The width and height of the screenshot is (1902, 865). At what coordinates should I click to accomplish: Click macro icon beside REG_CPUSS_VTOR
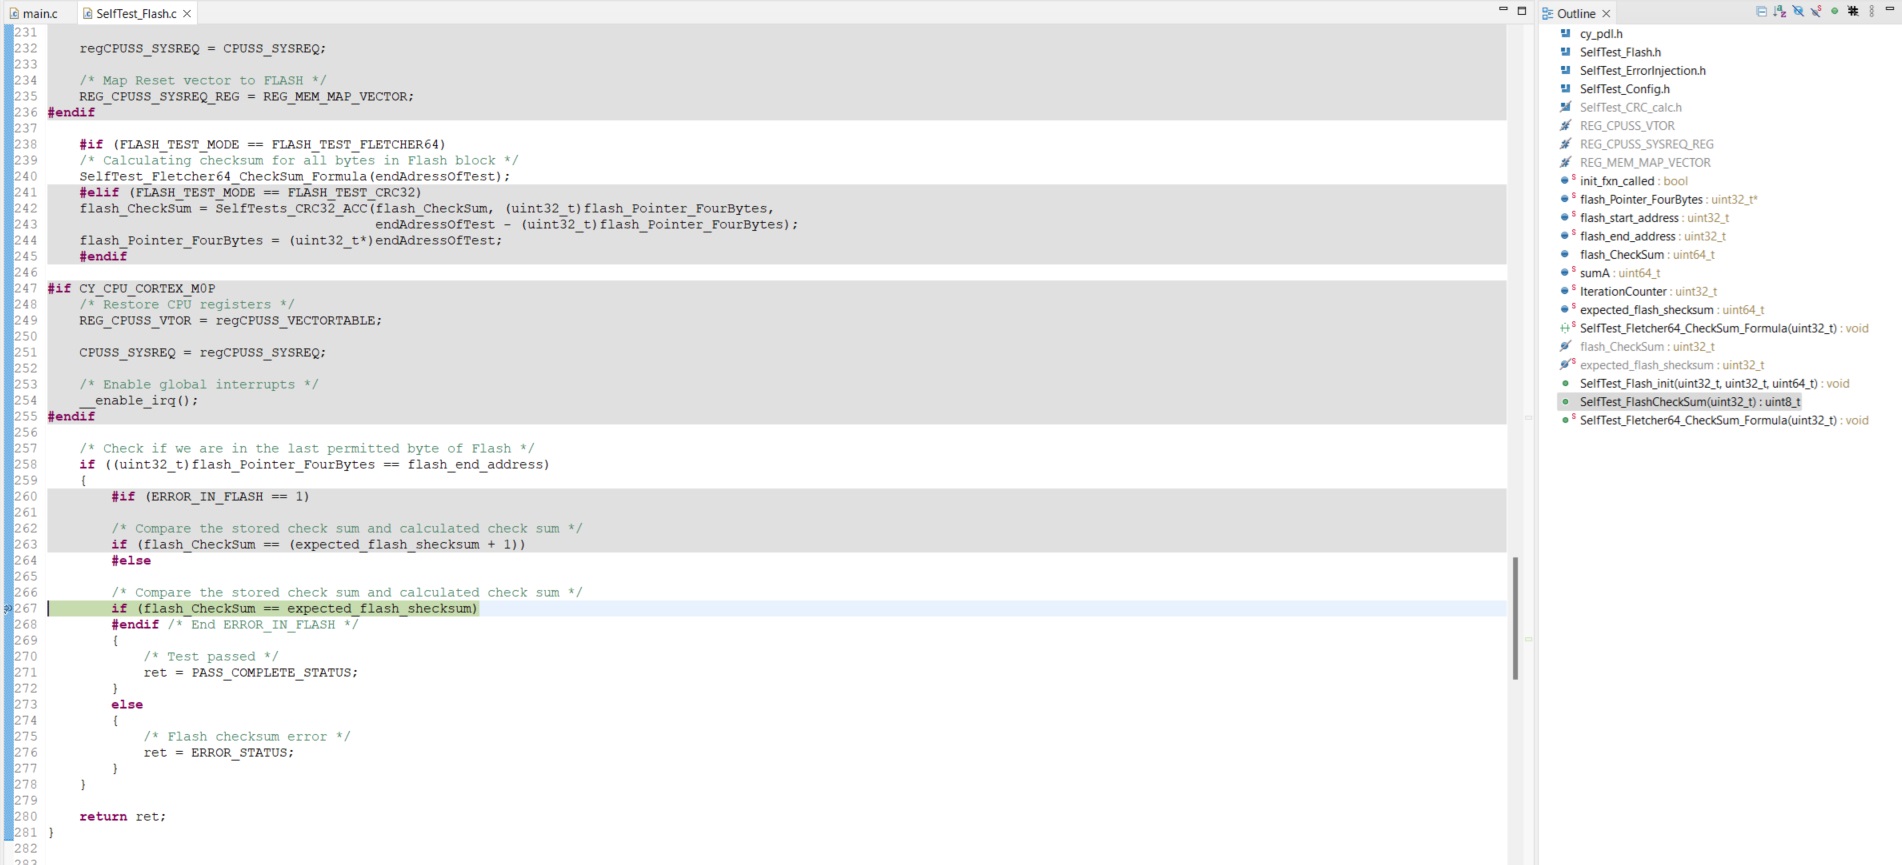click(1566, 126)
